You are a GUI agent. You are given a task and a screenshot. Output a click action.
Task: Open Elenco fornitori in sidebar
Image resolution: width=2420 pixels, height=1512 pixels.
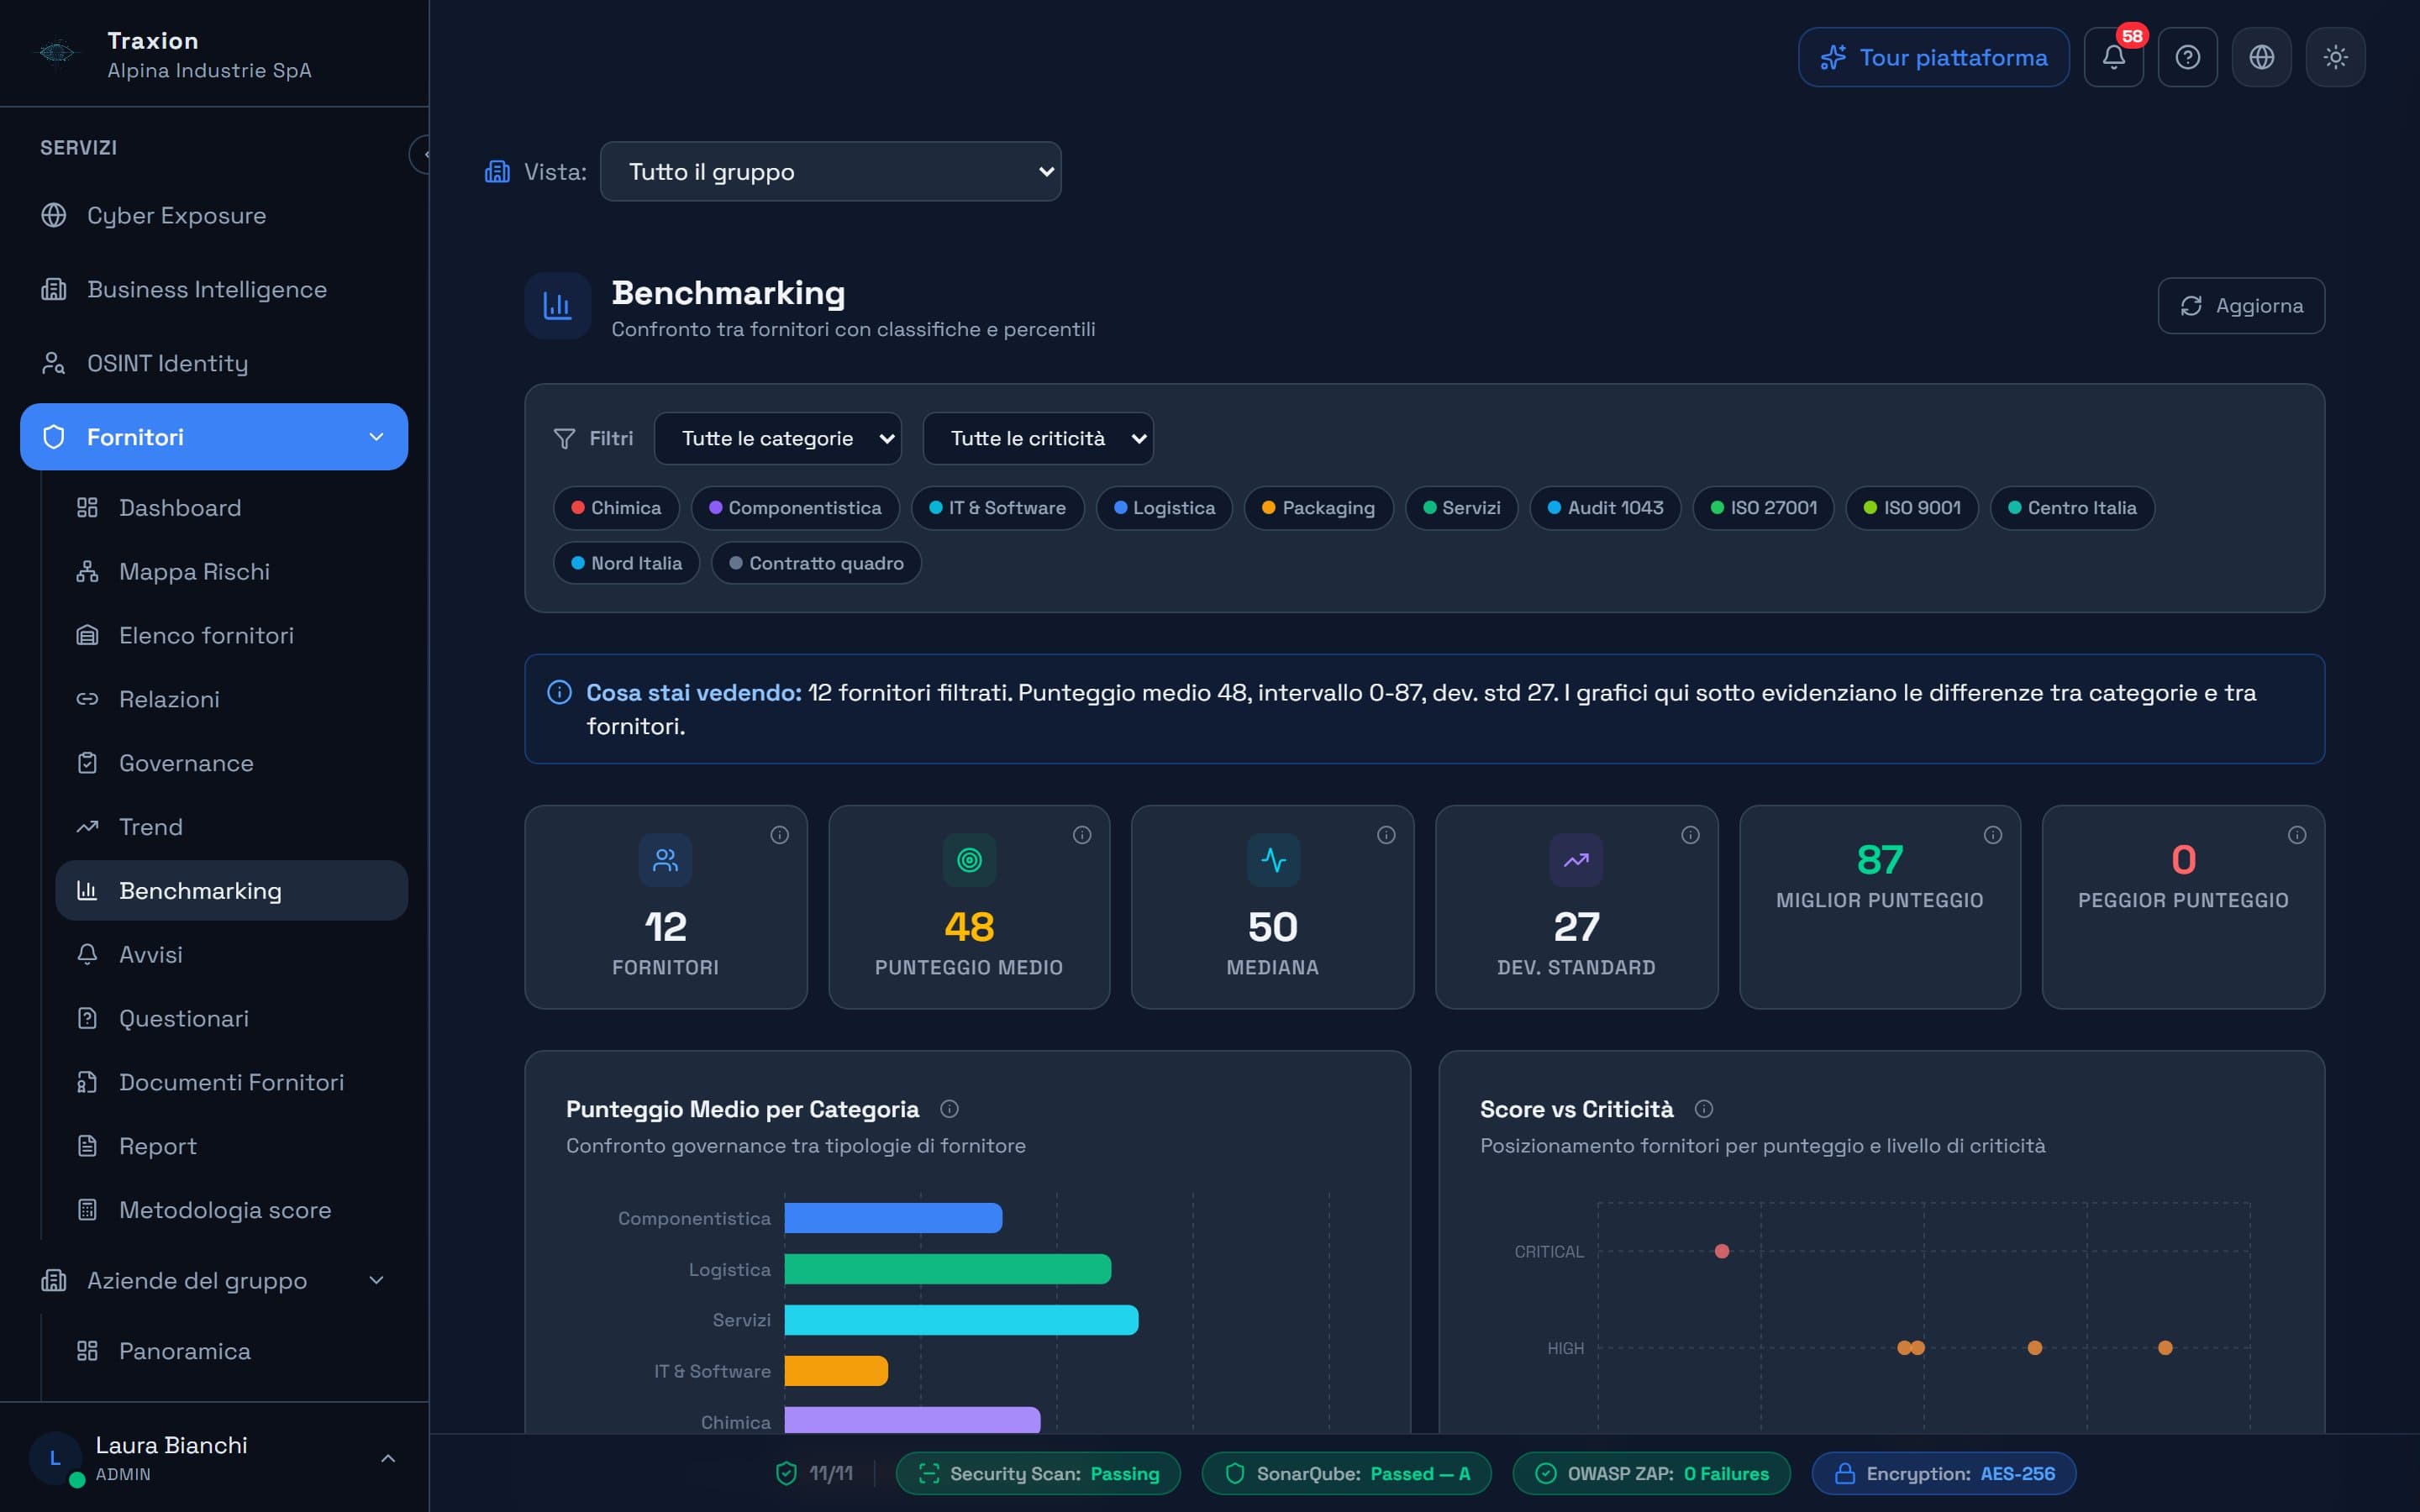click(x=231, y=636)
